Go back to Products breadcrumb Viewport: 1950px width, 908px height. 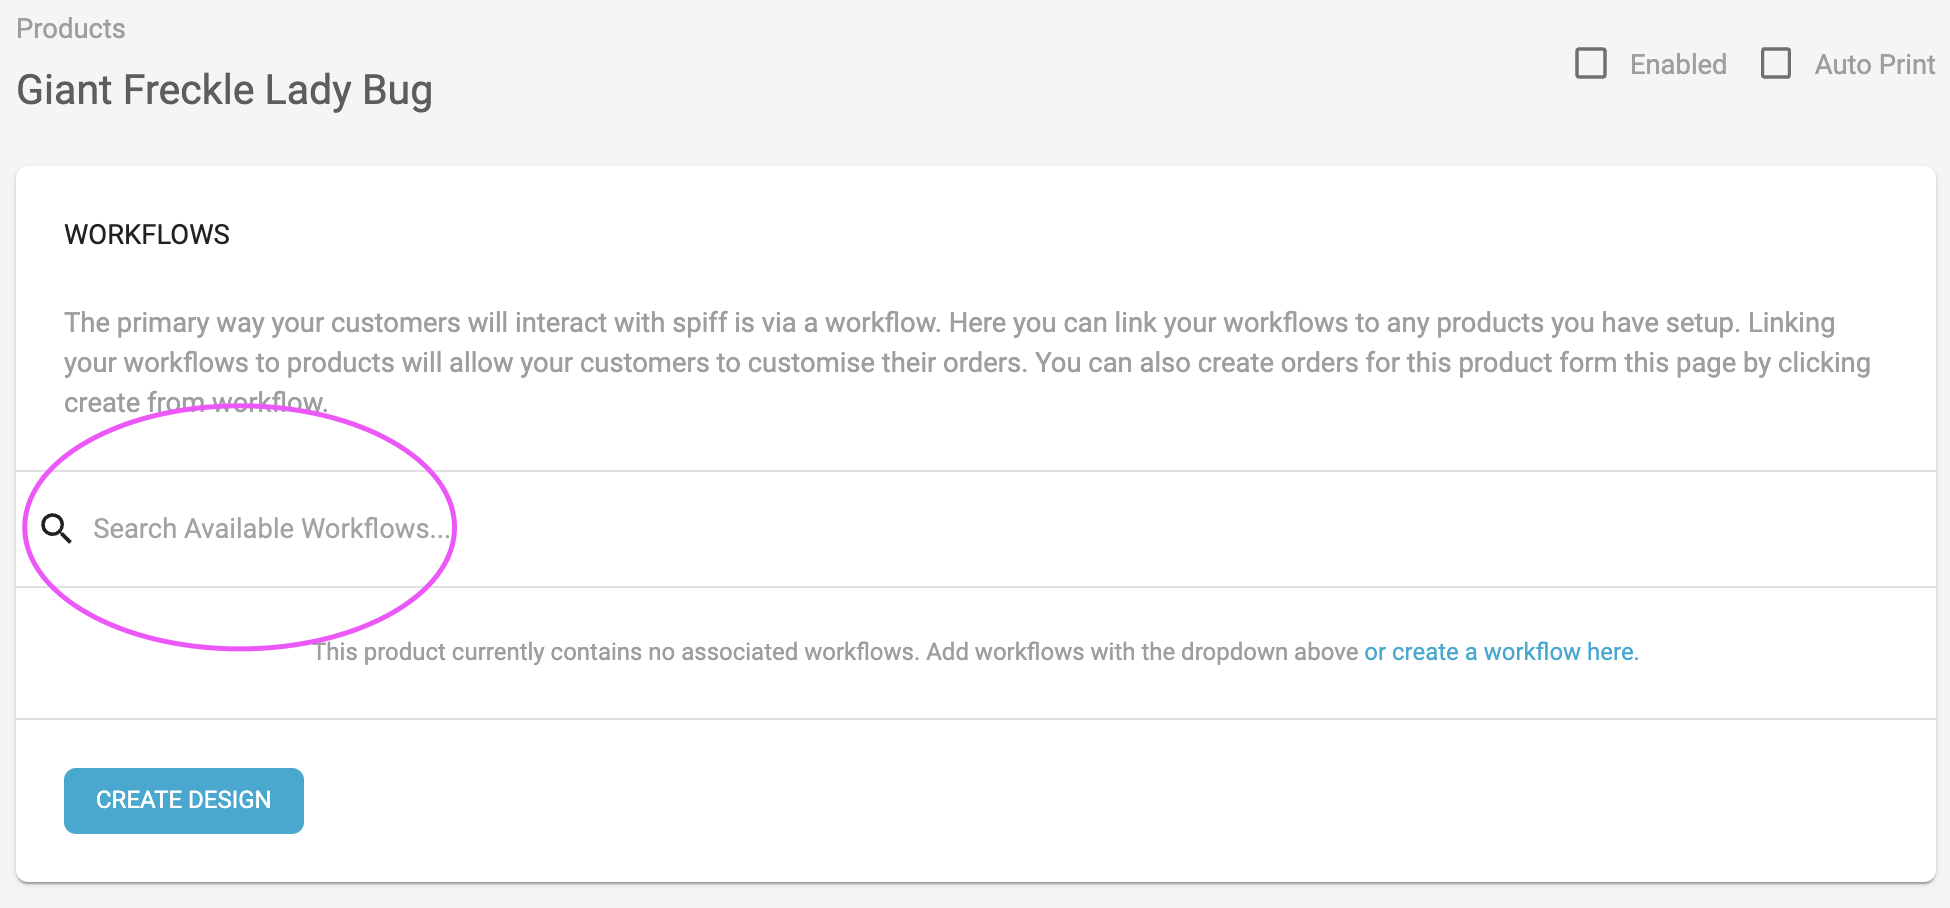[71, 28]
